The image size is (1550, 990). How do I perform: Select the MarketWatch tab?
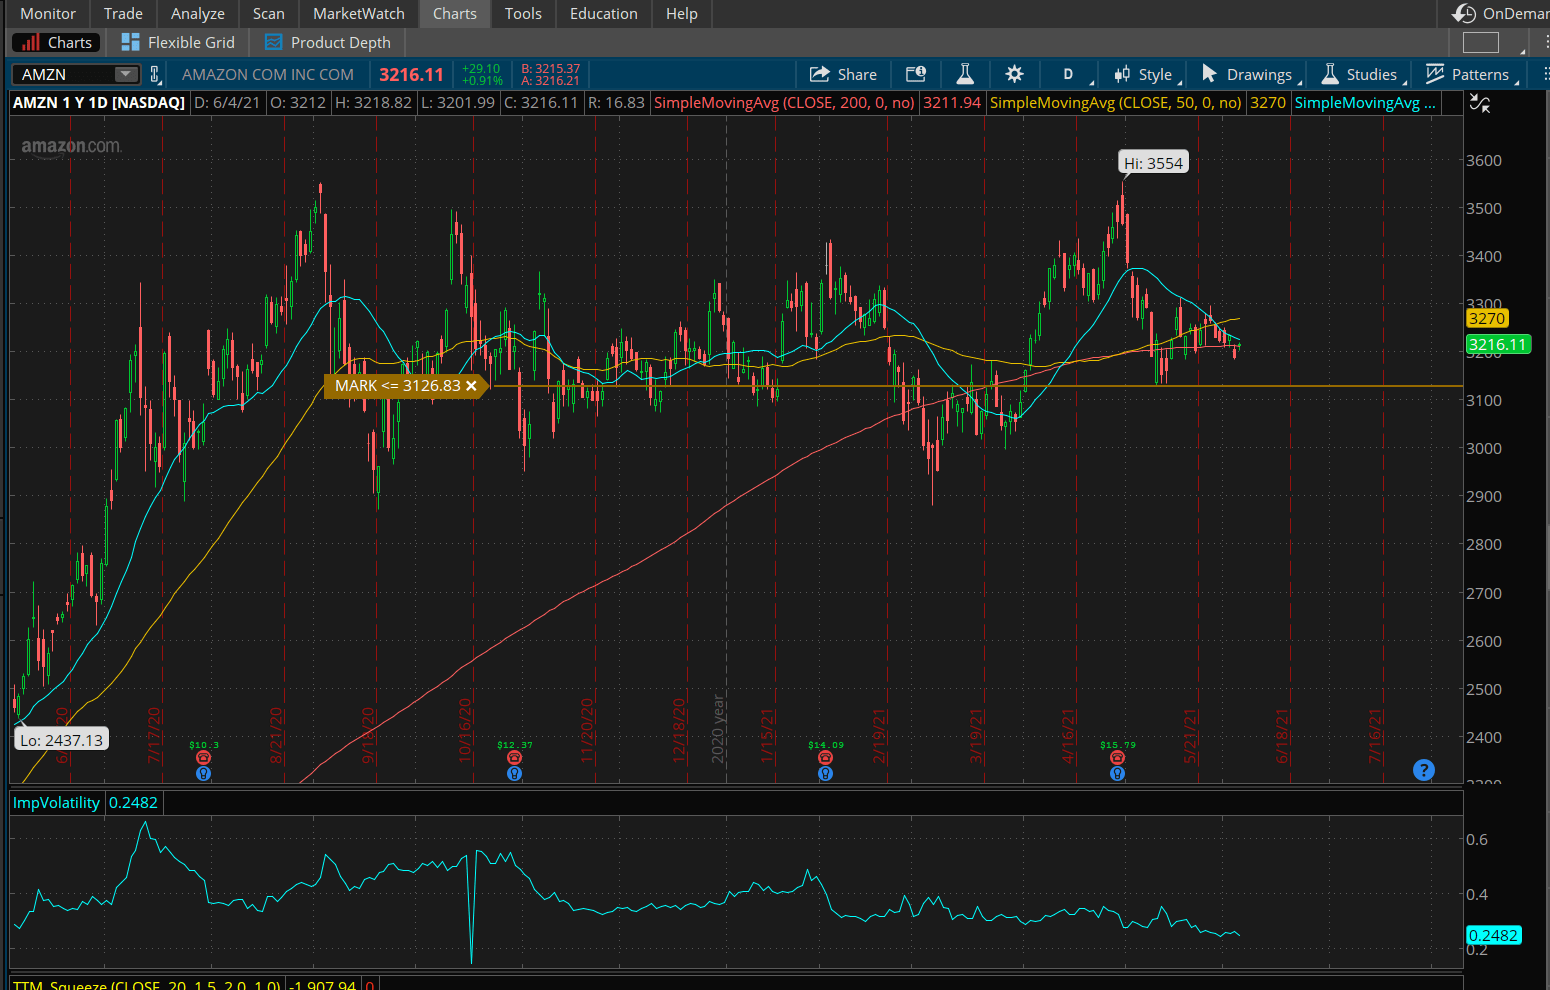click(x=359, y=13)
